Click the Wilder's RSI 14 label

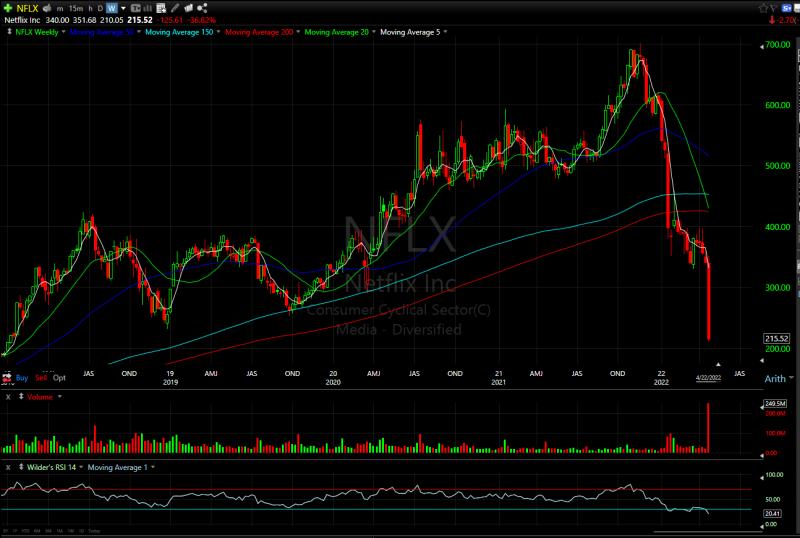click(52, 467)
